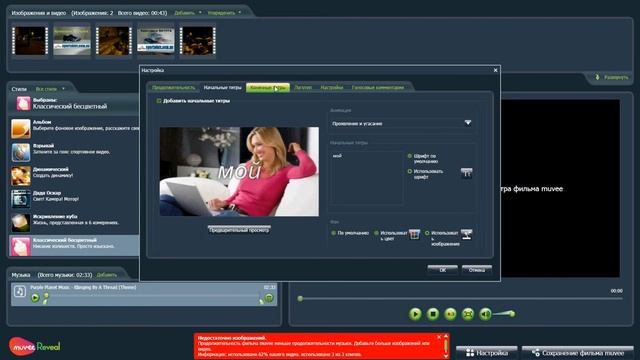
Task: Enable the Добавить начальные титры checkbox
Action: [x=159, y=101]
